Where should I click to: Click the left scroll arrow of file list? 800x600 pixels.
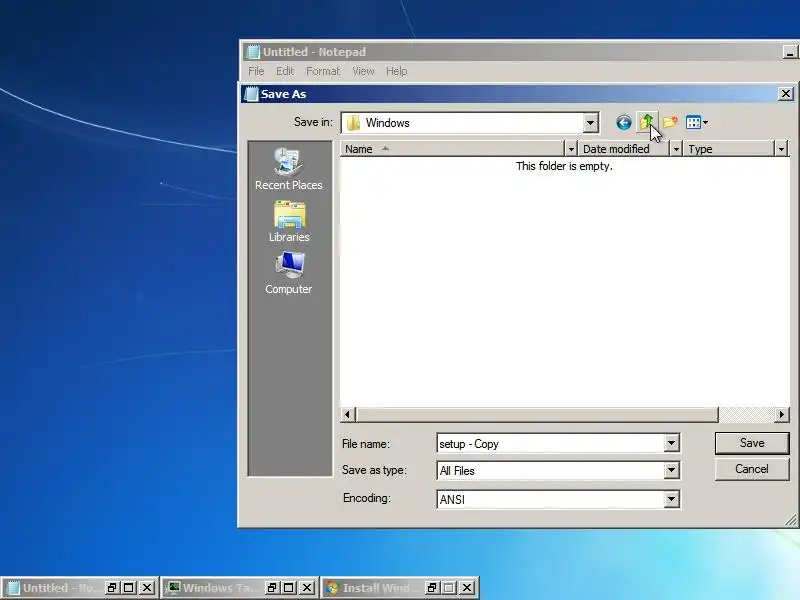(348, 415)
